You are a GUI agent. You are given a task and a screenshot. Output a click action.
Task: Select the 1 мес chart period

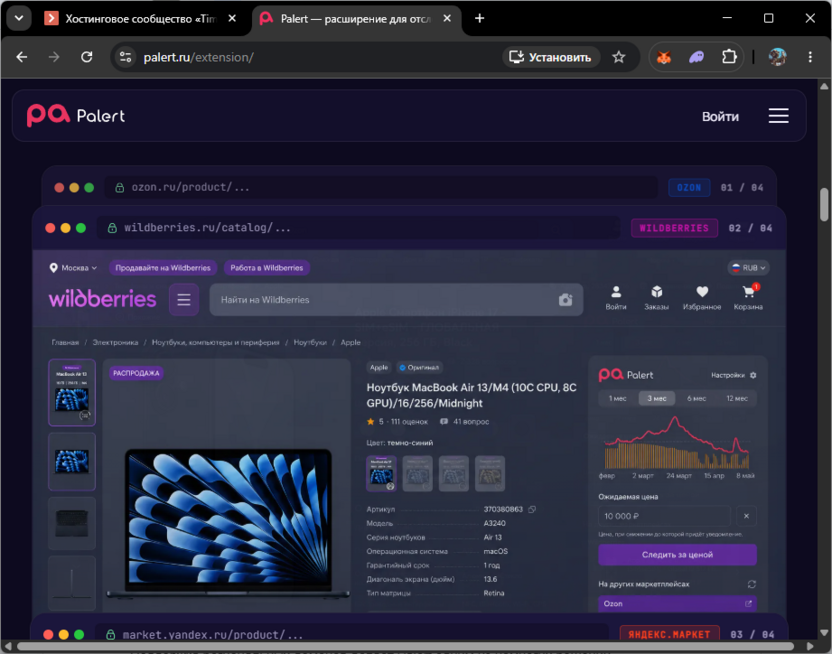click(618, 398)
